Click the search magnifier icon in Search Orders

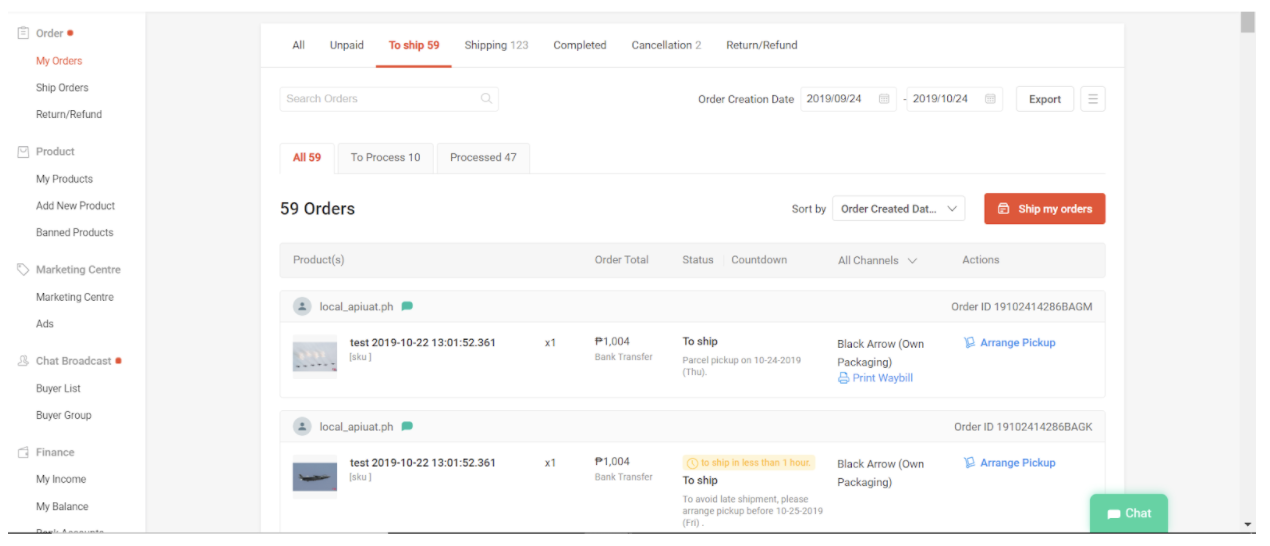[x=486, y=98]
